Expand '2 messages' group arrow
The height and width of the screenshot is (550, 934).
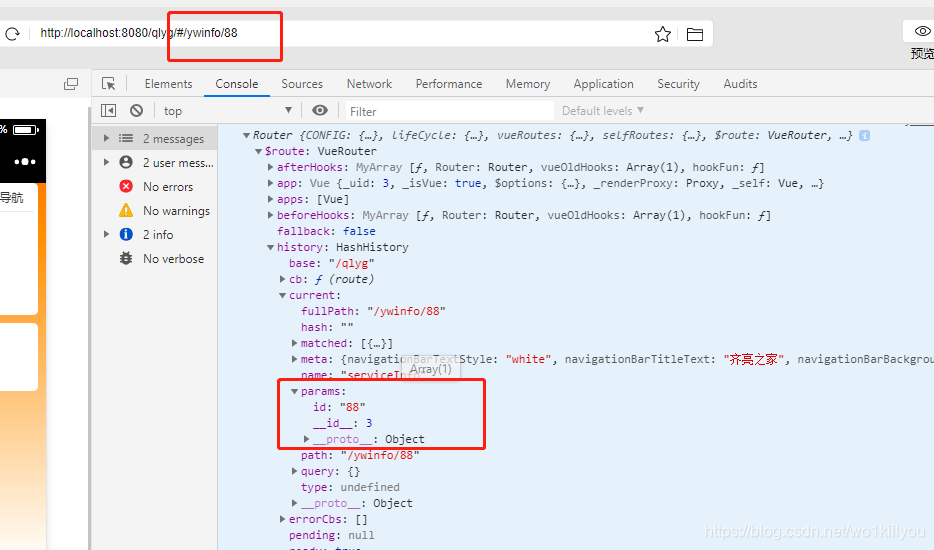click(106, 138)
